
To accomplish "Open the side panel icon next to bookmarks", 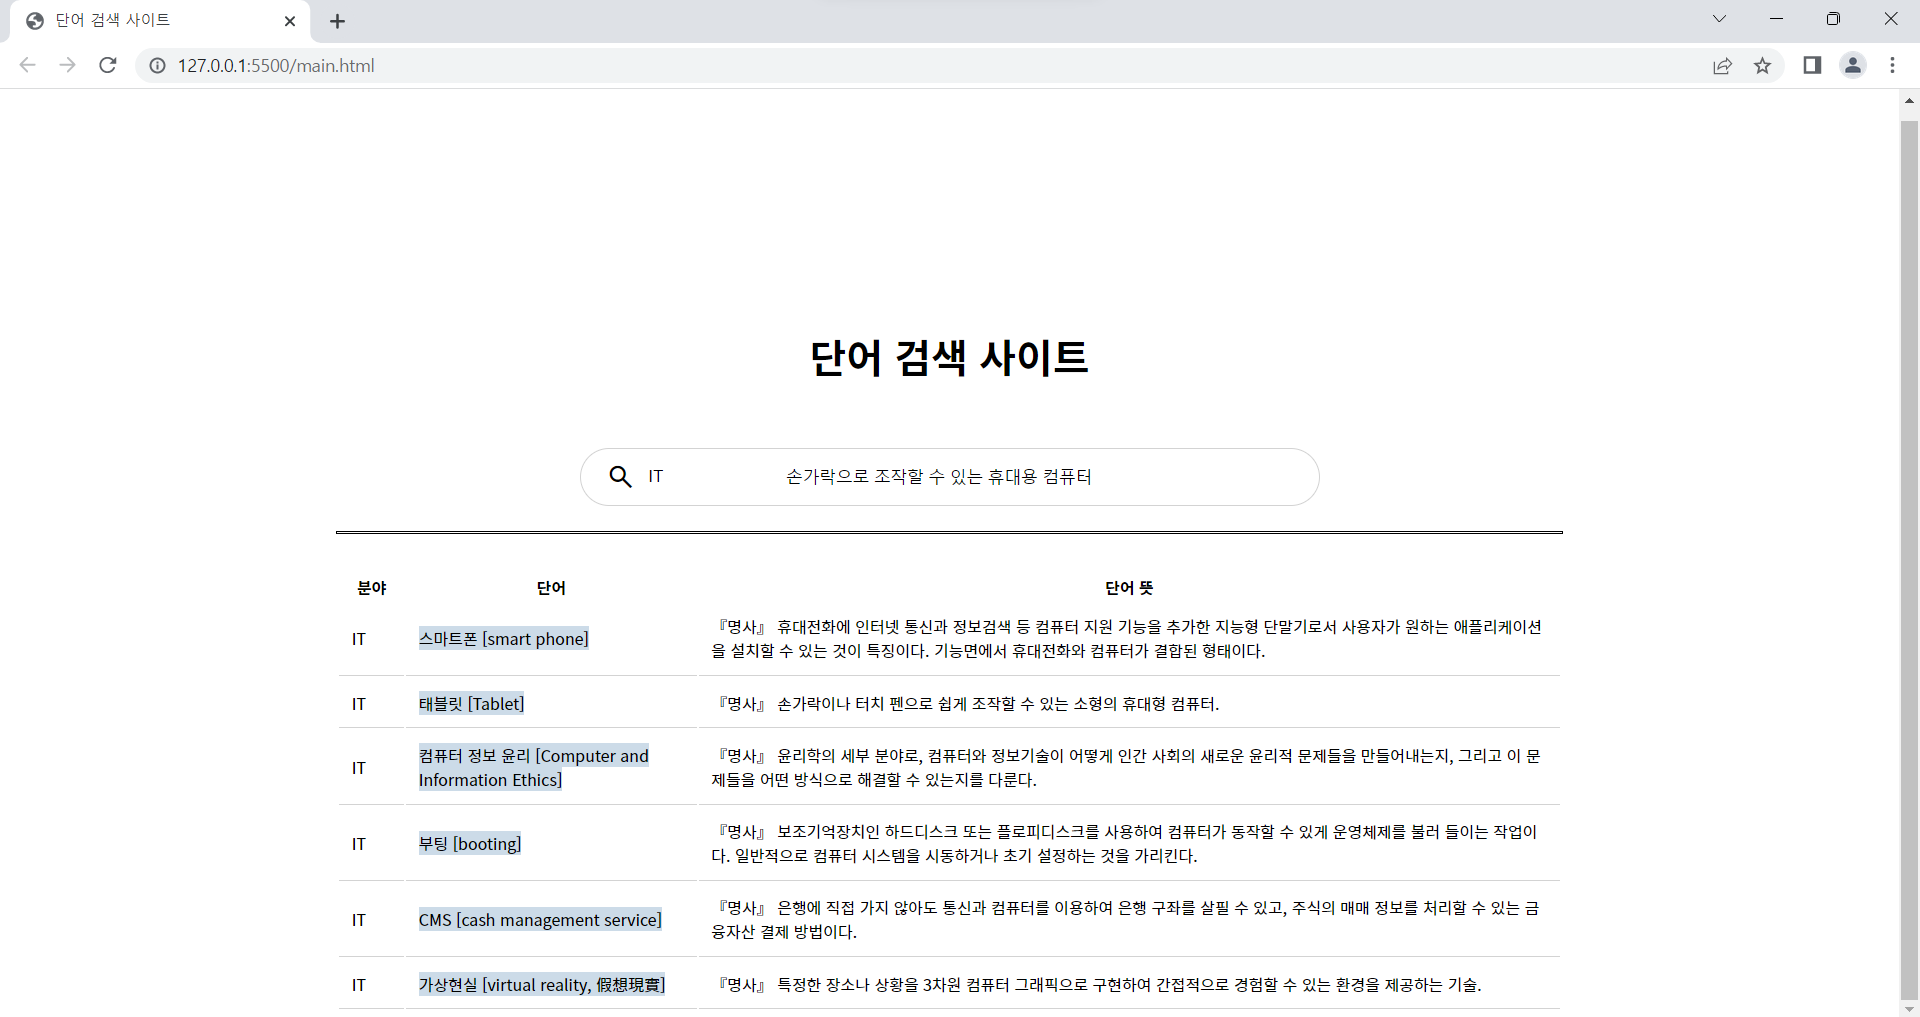I will (1812, 65).
